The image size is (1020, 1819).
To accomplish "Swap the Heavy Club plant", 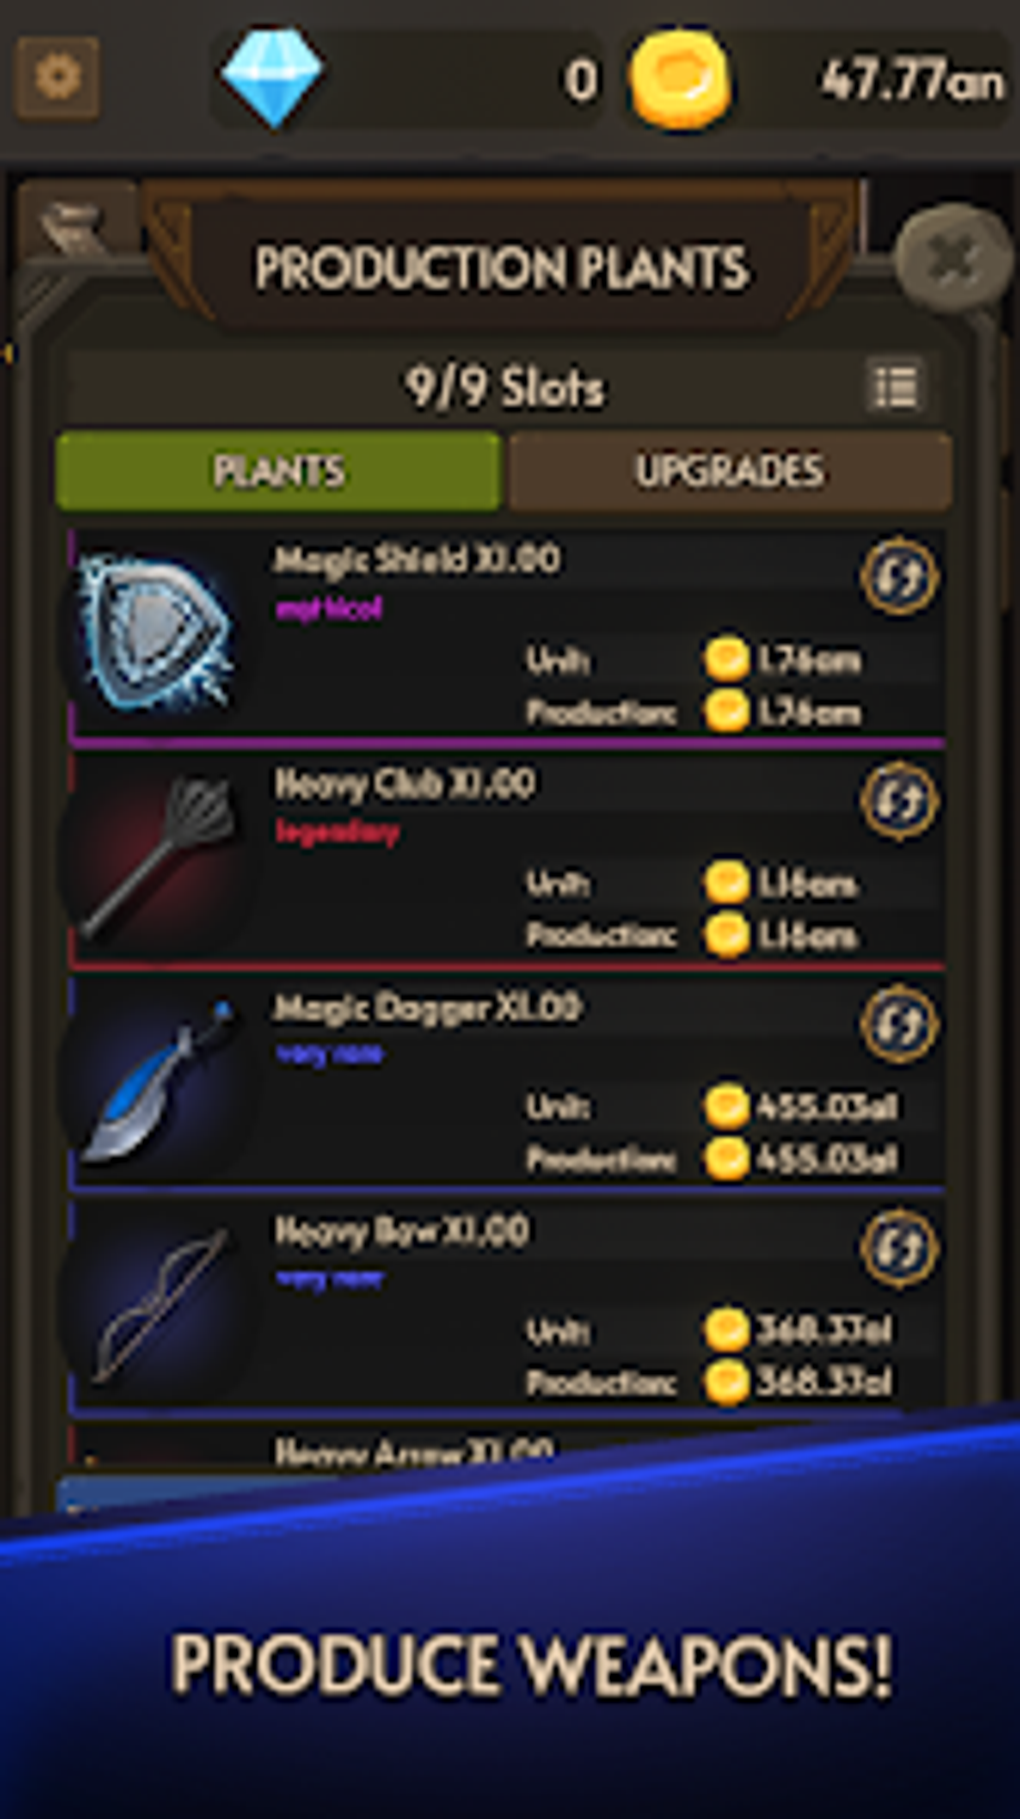I will (898, 800).
